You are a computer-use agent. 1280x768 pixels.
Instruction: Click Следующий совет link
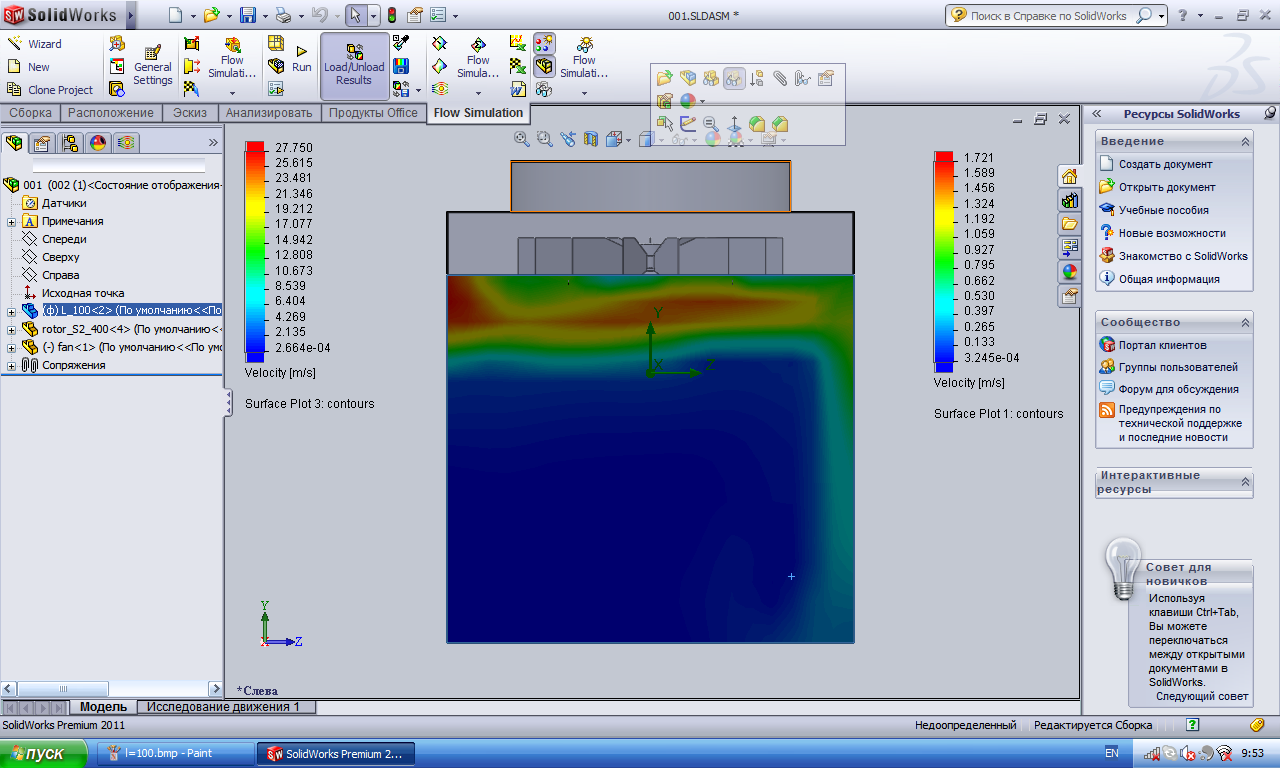[1202, 696]
